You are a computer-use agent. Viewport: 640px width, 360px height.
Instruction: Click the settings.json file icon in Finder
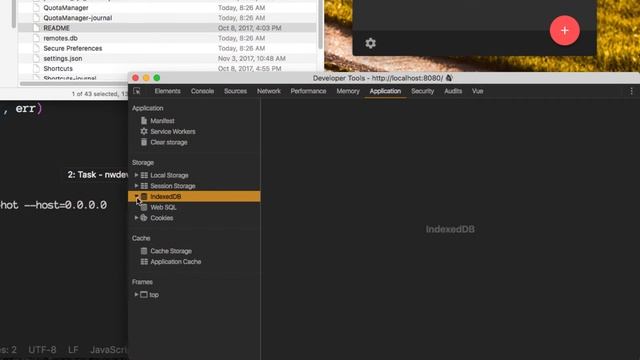pos(36,58)
